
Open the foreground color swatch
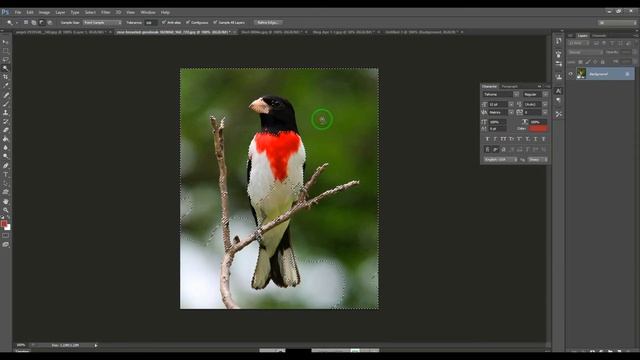4,224
